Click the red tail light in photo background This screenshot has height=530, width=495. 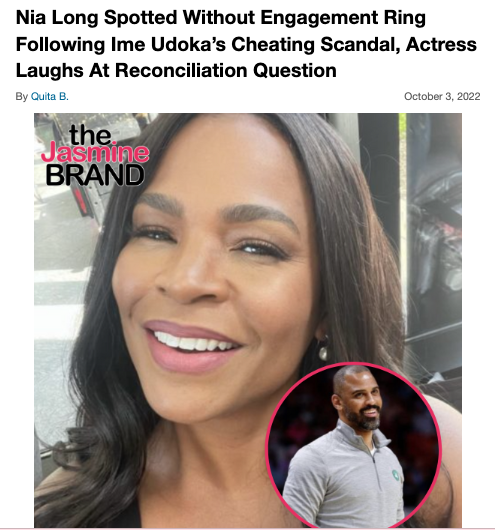[78, 200]
